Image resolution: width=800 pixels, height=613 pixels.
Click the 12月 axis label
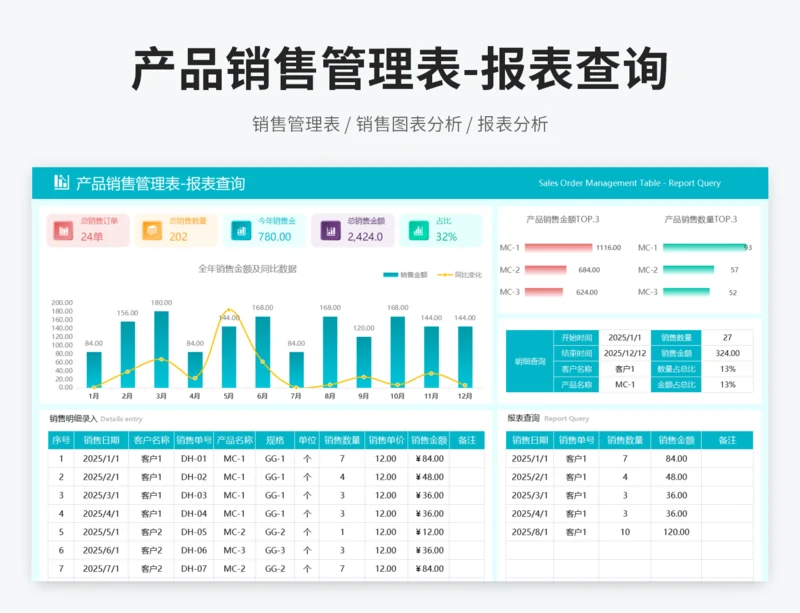(465, 396)
